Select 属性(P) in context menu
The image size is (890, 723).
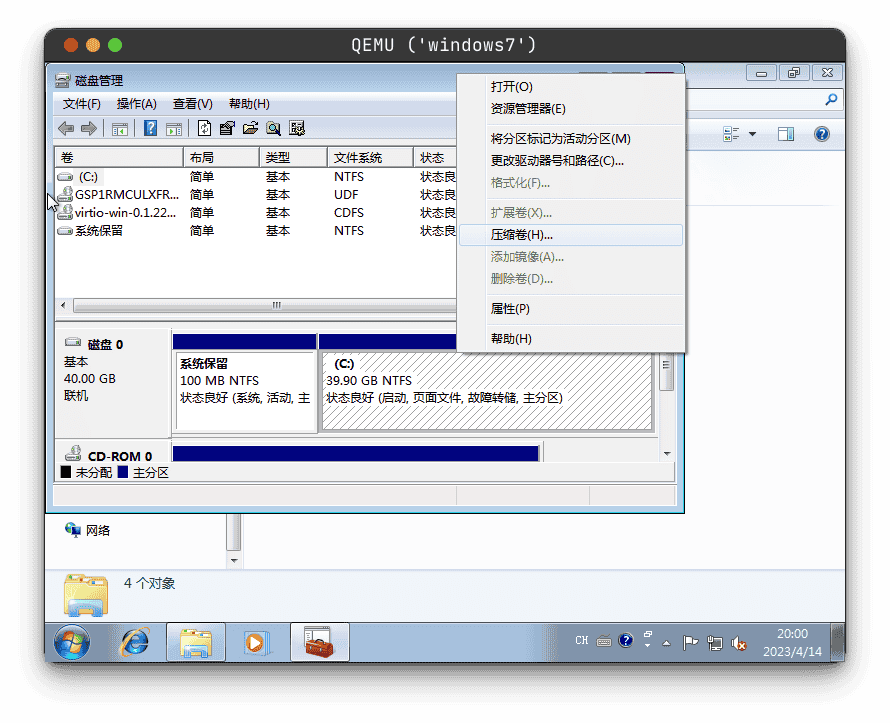[x=570, y=309]
